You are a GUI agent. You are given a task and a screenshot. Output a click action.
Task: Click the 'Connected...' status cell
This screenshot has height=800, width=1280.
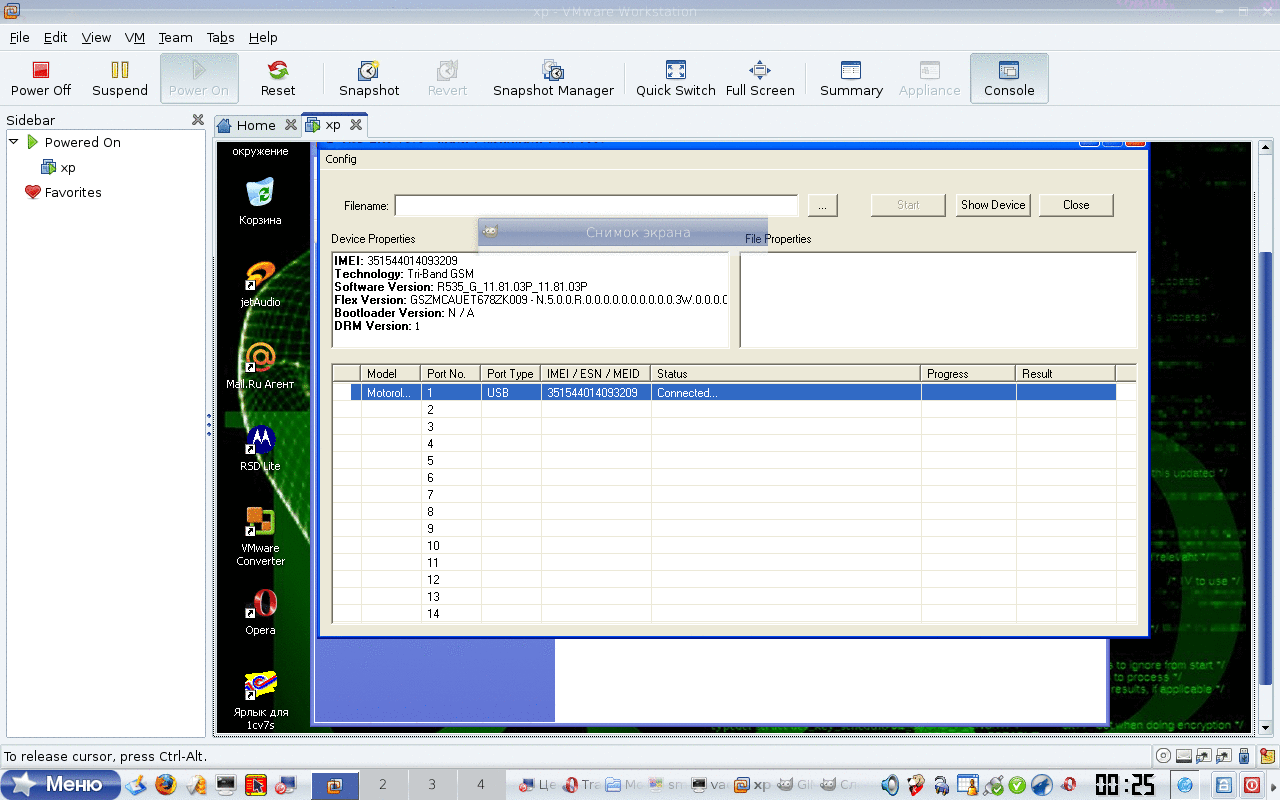(786, 393)
